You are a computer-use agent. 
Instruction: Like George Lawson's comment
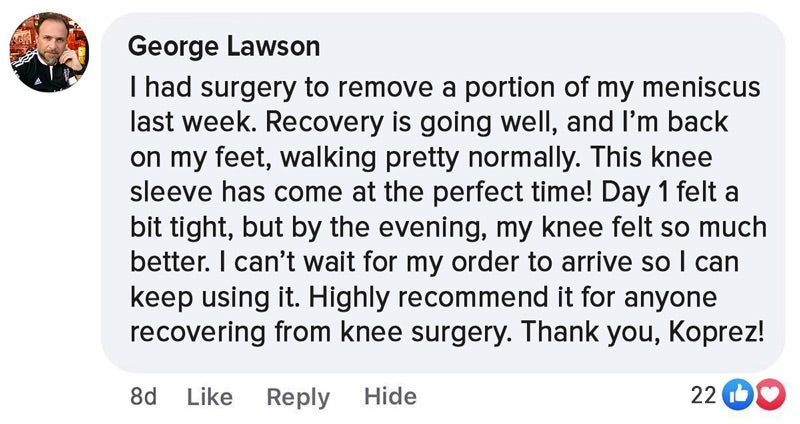click(x=210, y=396)
